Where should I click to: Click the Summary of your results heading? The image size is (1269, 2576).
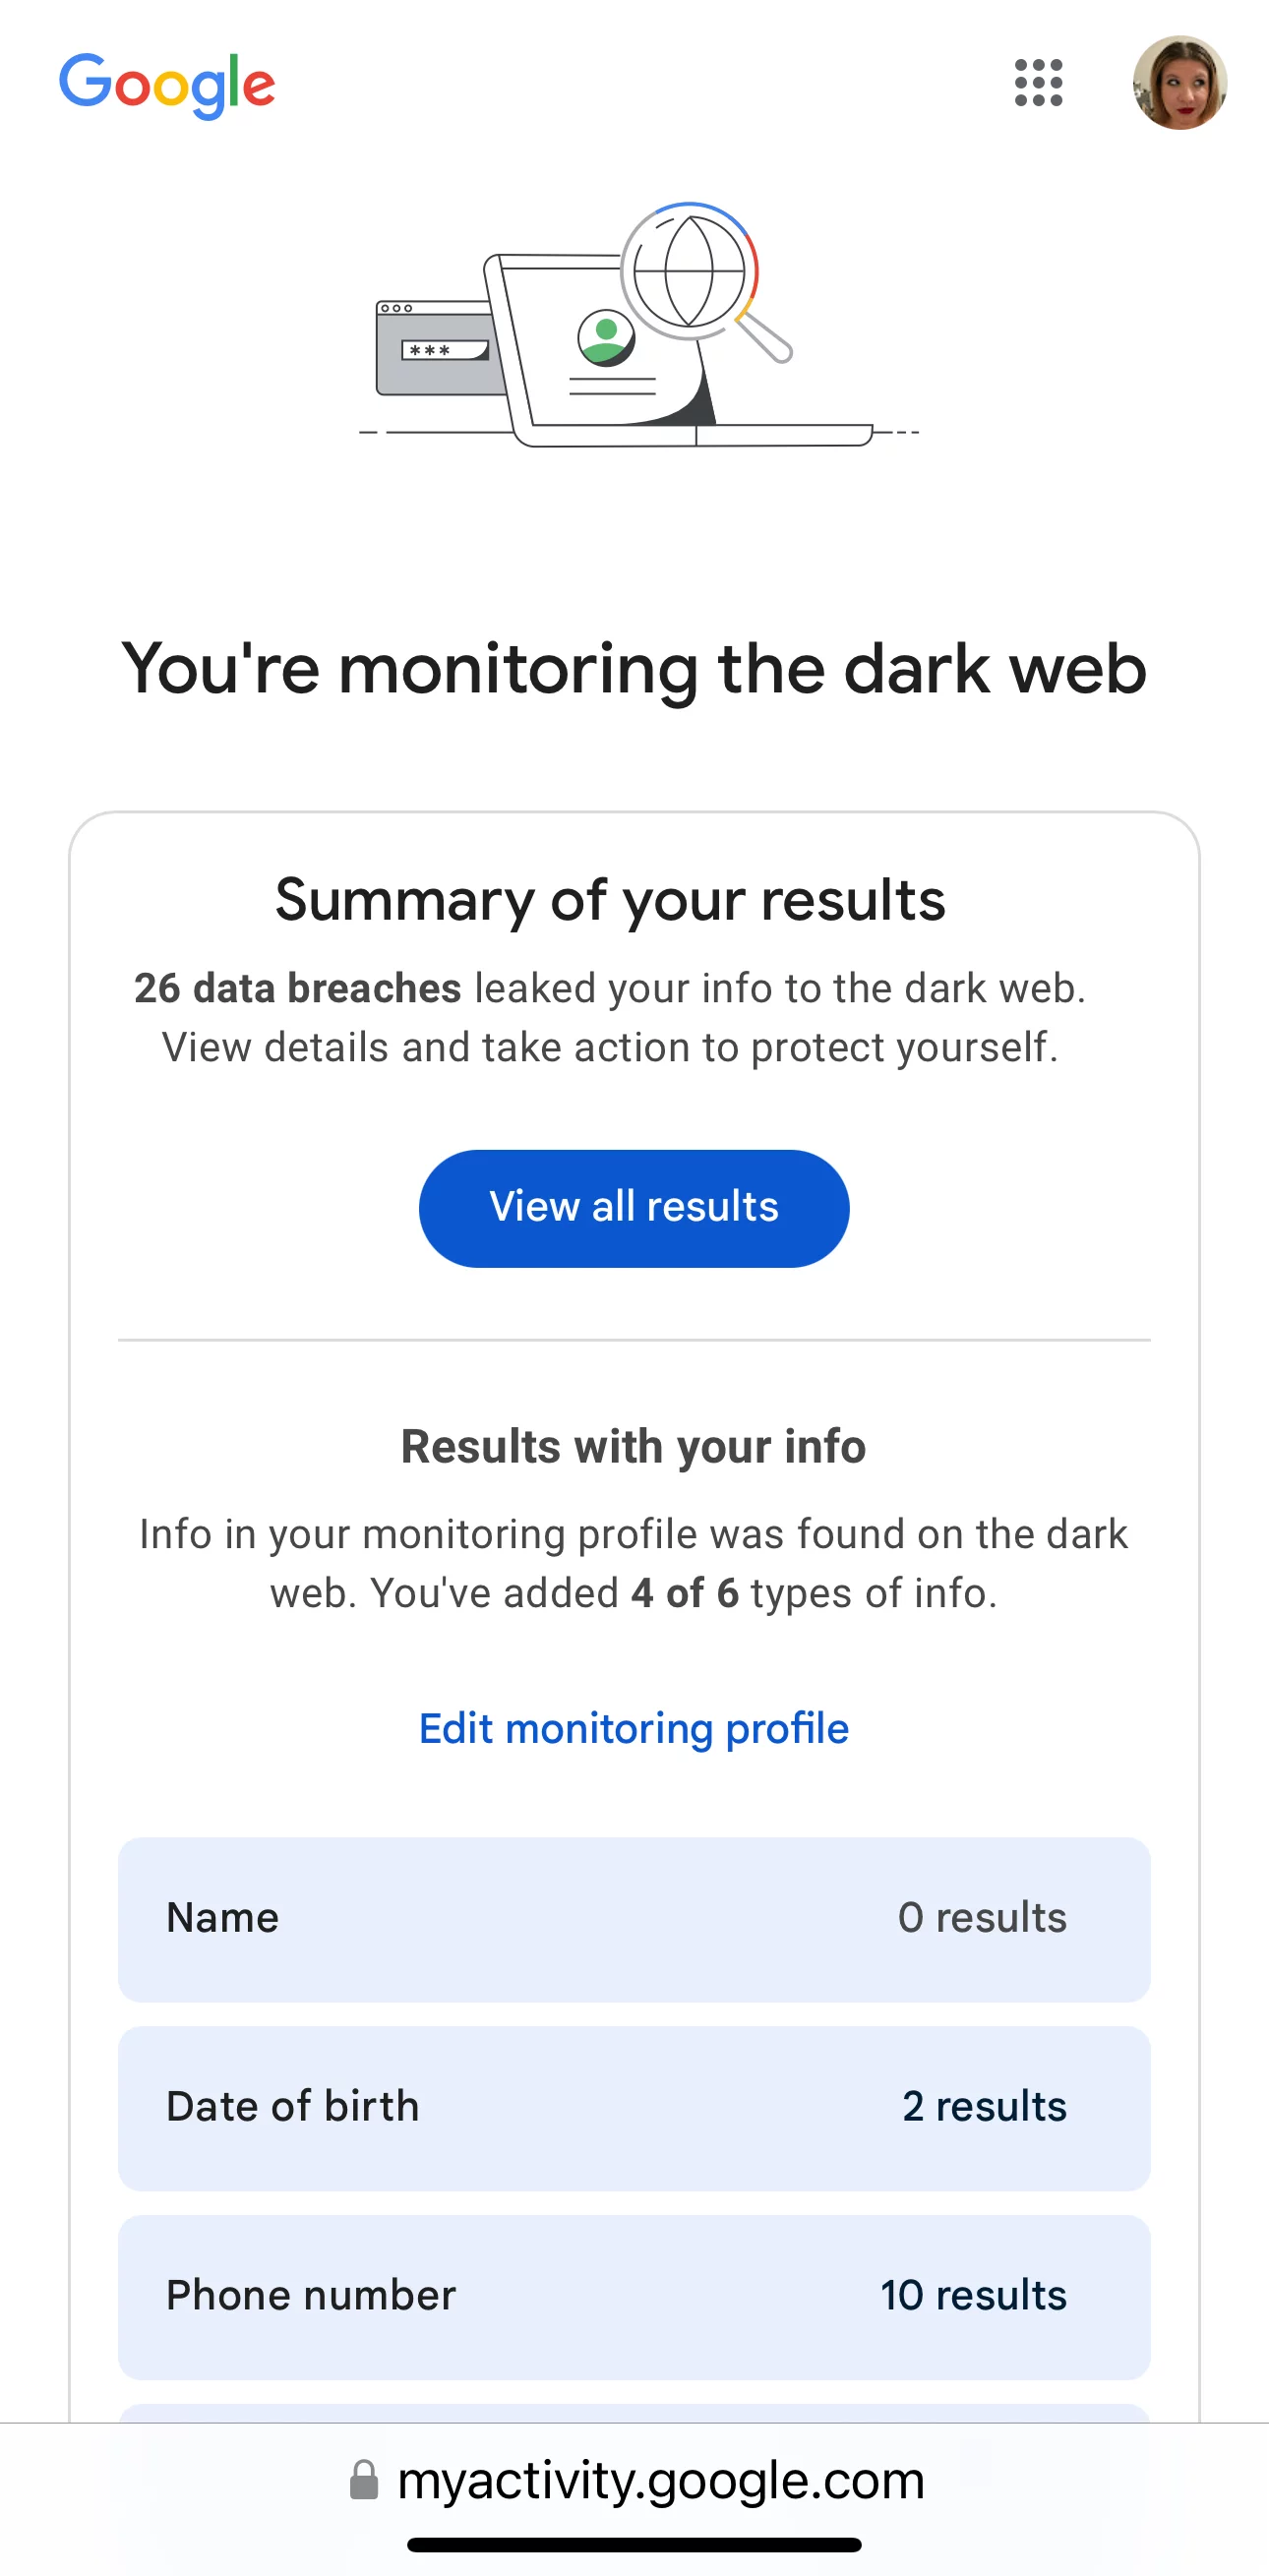[x=610, y=900]
